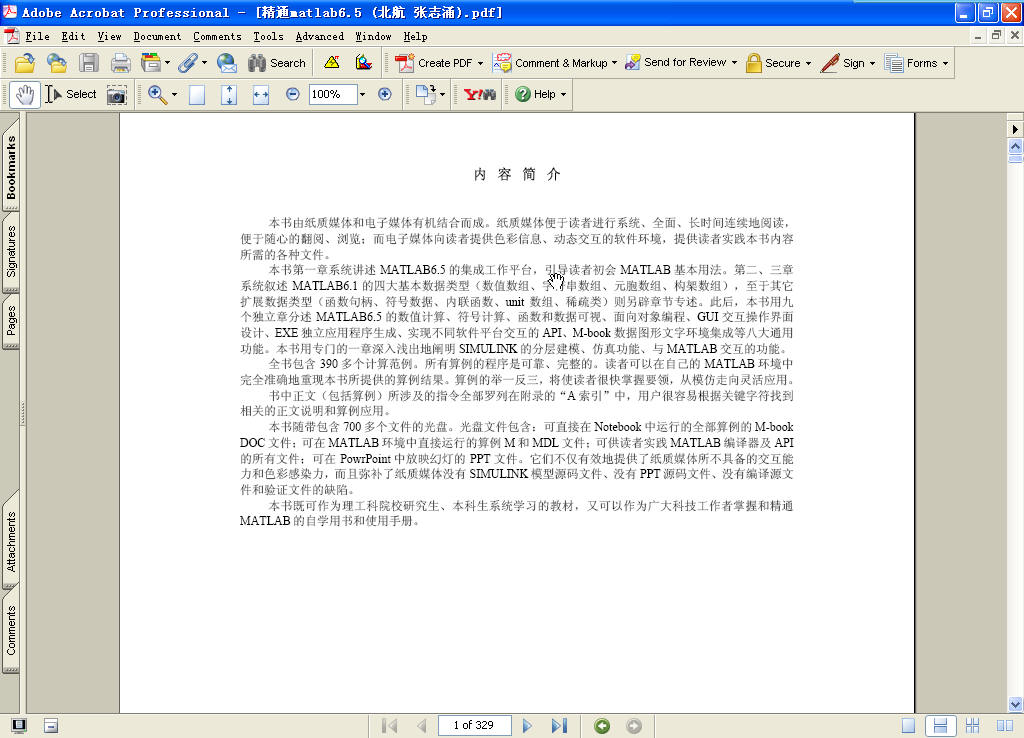This screenshot has width=1024, height=738.
Task: Jump to the last page
Action: 559,726
